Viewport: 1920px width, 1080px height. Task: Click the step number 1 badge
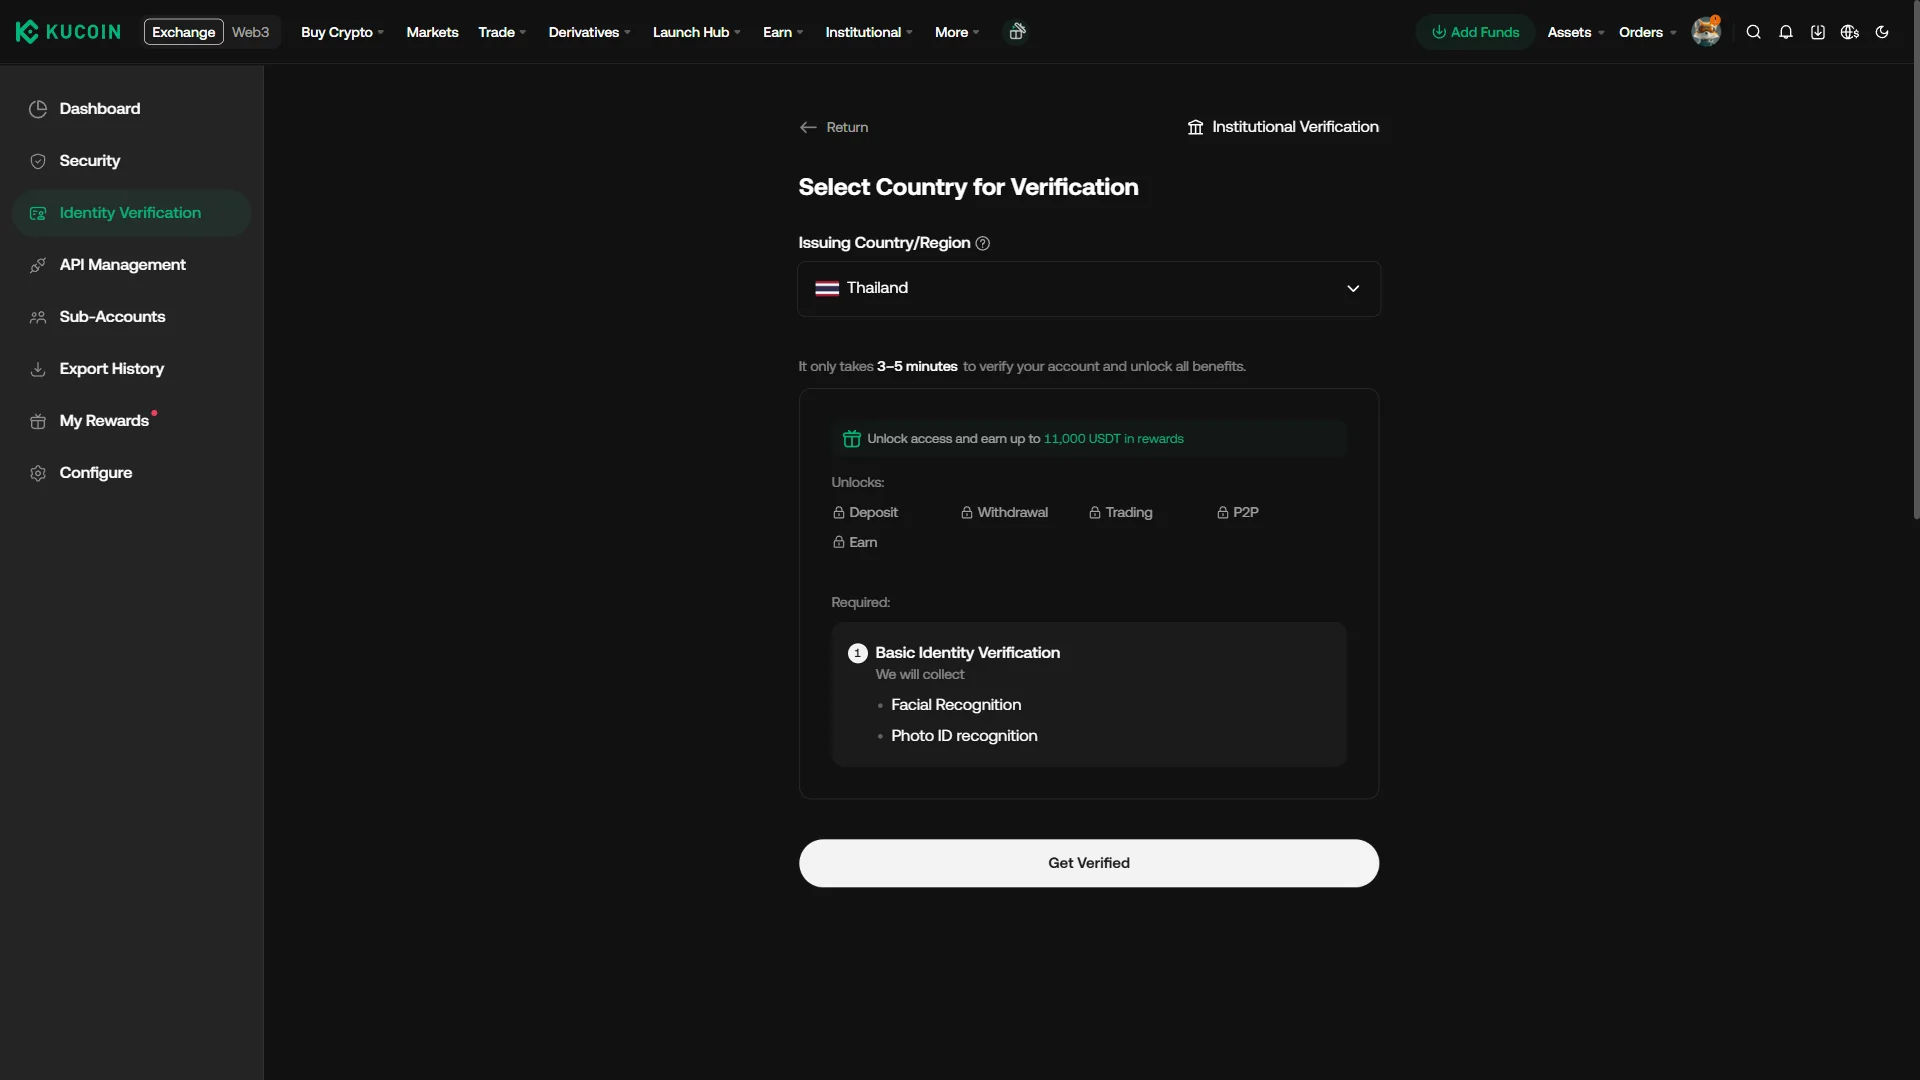857,653
